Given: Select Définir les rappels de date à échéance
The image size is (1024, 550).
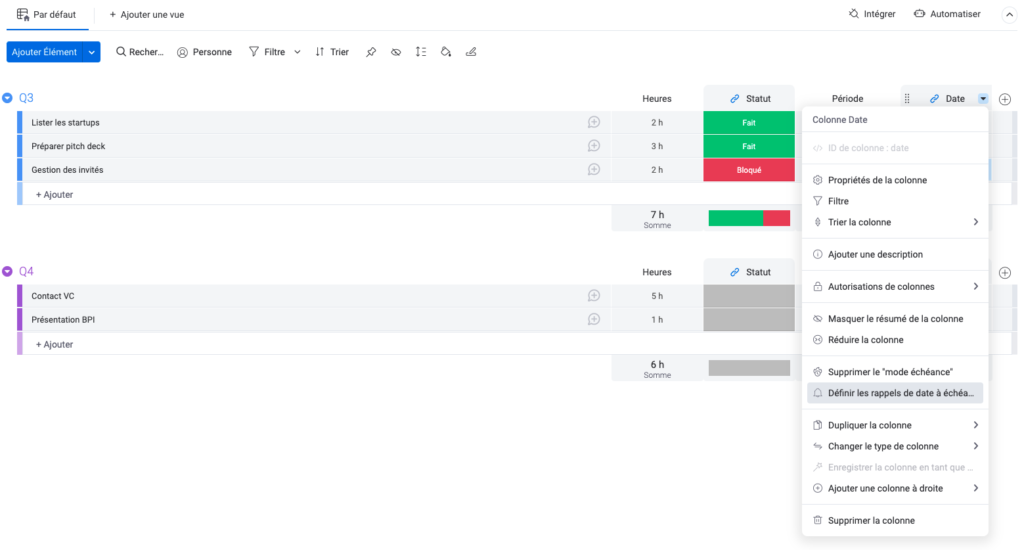Looking at the screenshot, I should pos(895,393).
